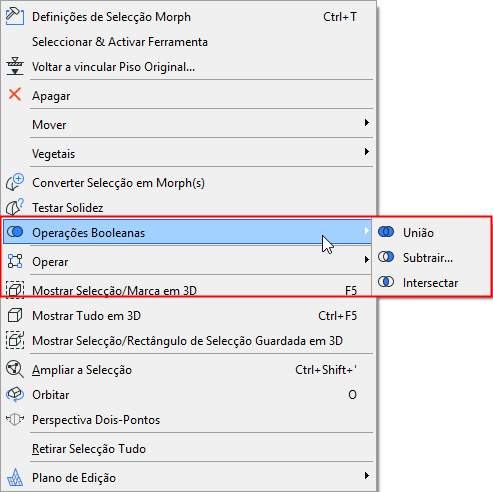The height and width of the screenshot is (492, 493).
Task: Open the Vegetais menu entry
Action: pyautogui.click(x=188, y=154)
